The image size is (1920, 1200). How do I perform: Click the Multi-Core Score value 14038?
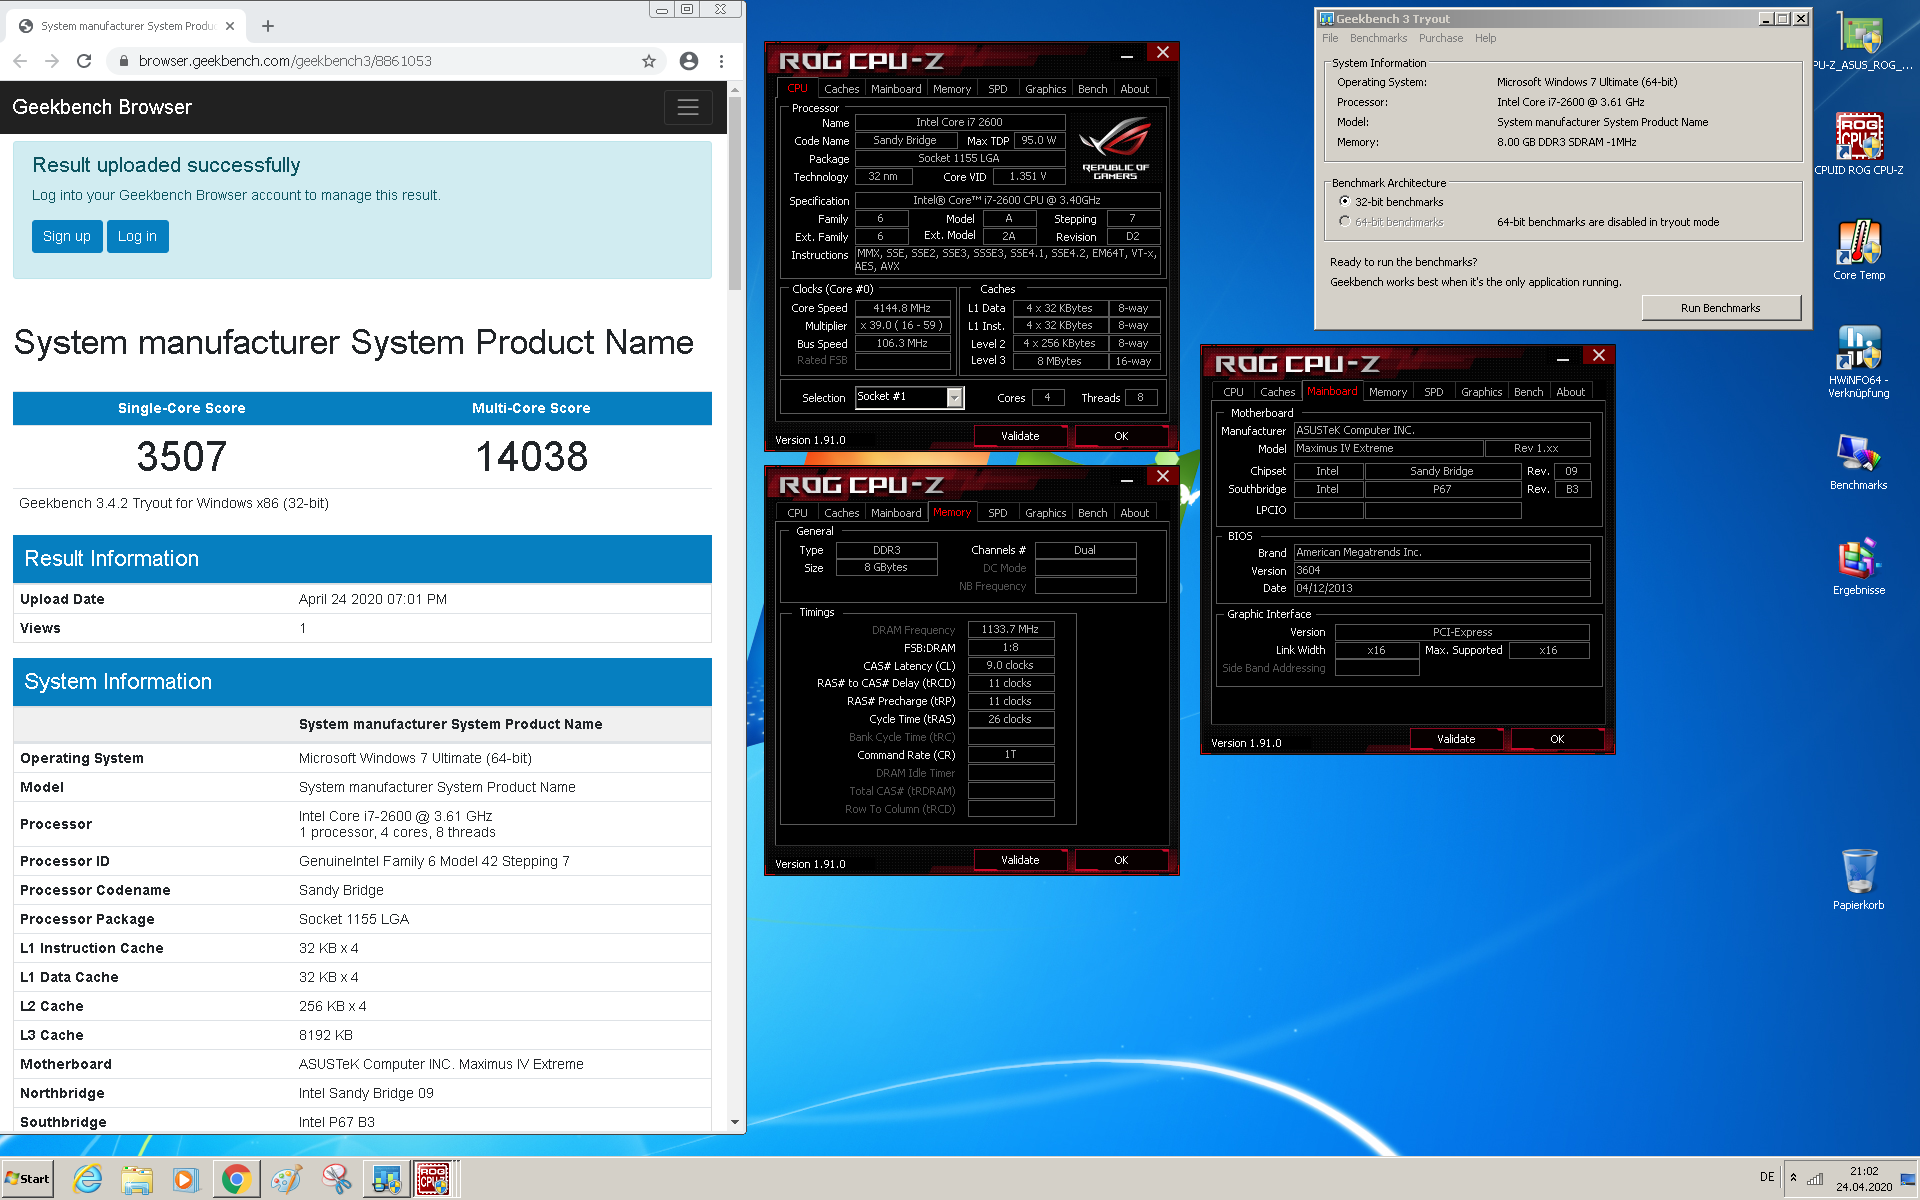pos(531,457)
